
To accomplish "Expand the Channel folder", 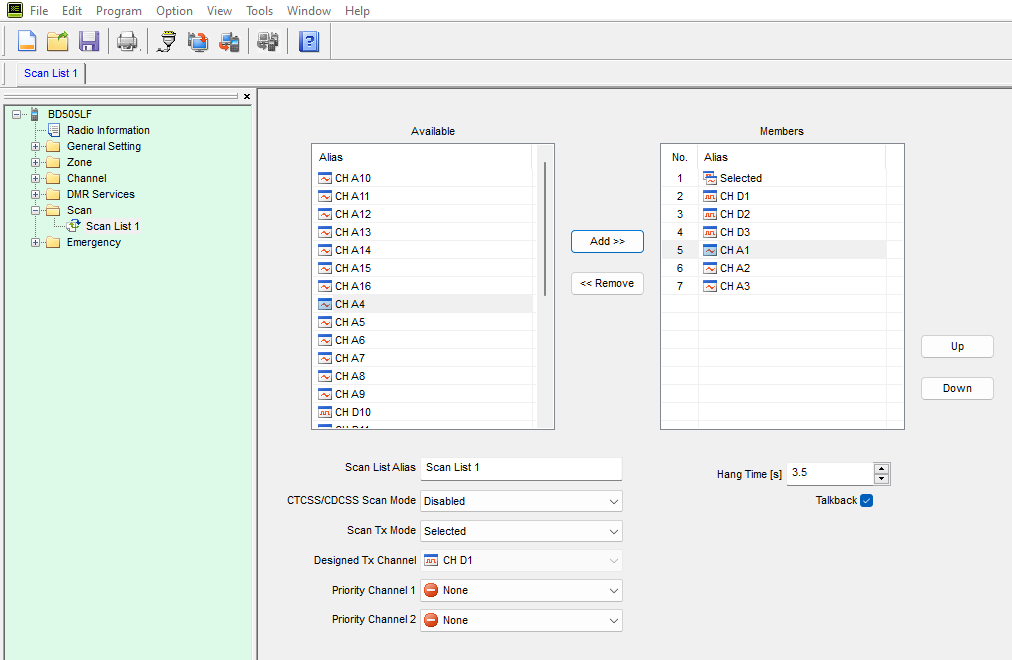I will tap(35, 179).
